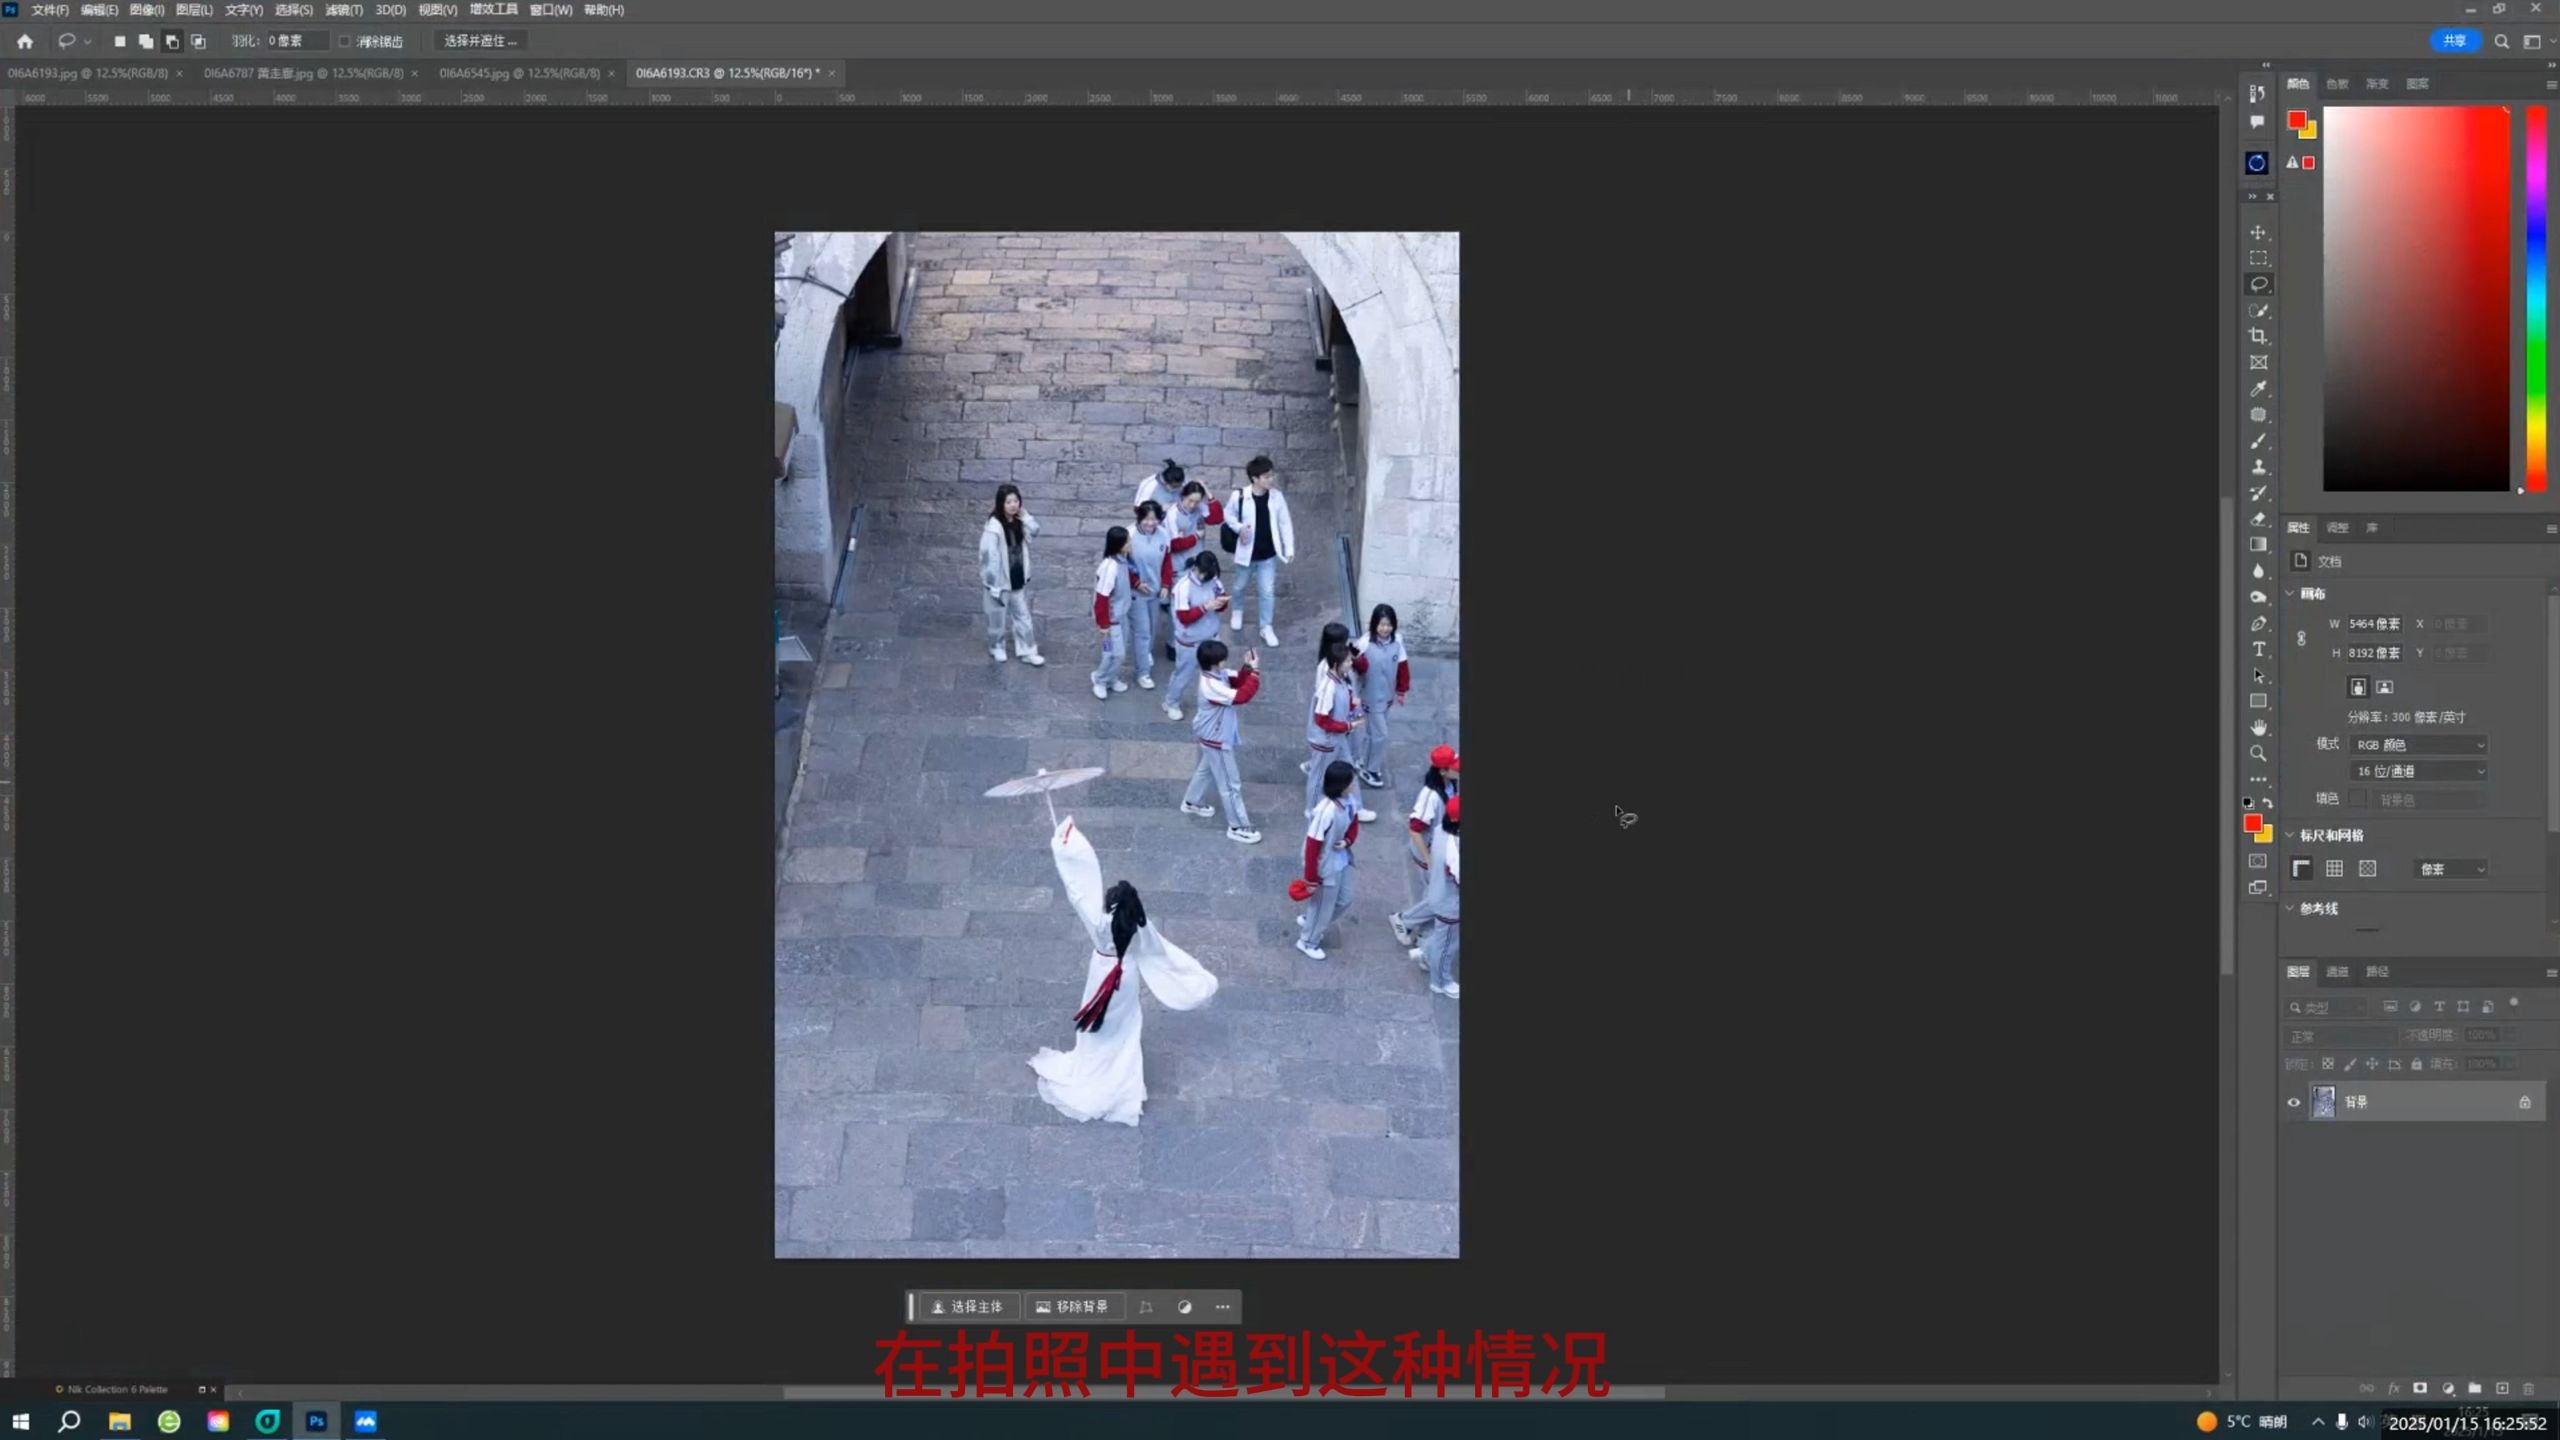Collapse the 标尺和网格 section
The image size is (2560, 1440).
tap(2291, 834)
